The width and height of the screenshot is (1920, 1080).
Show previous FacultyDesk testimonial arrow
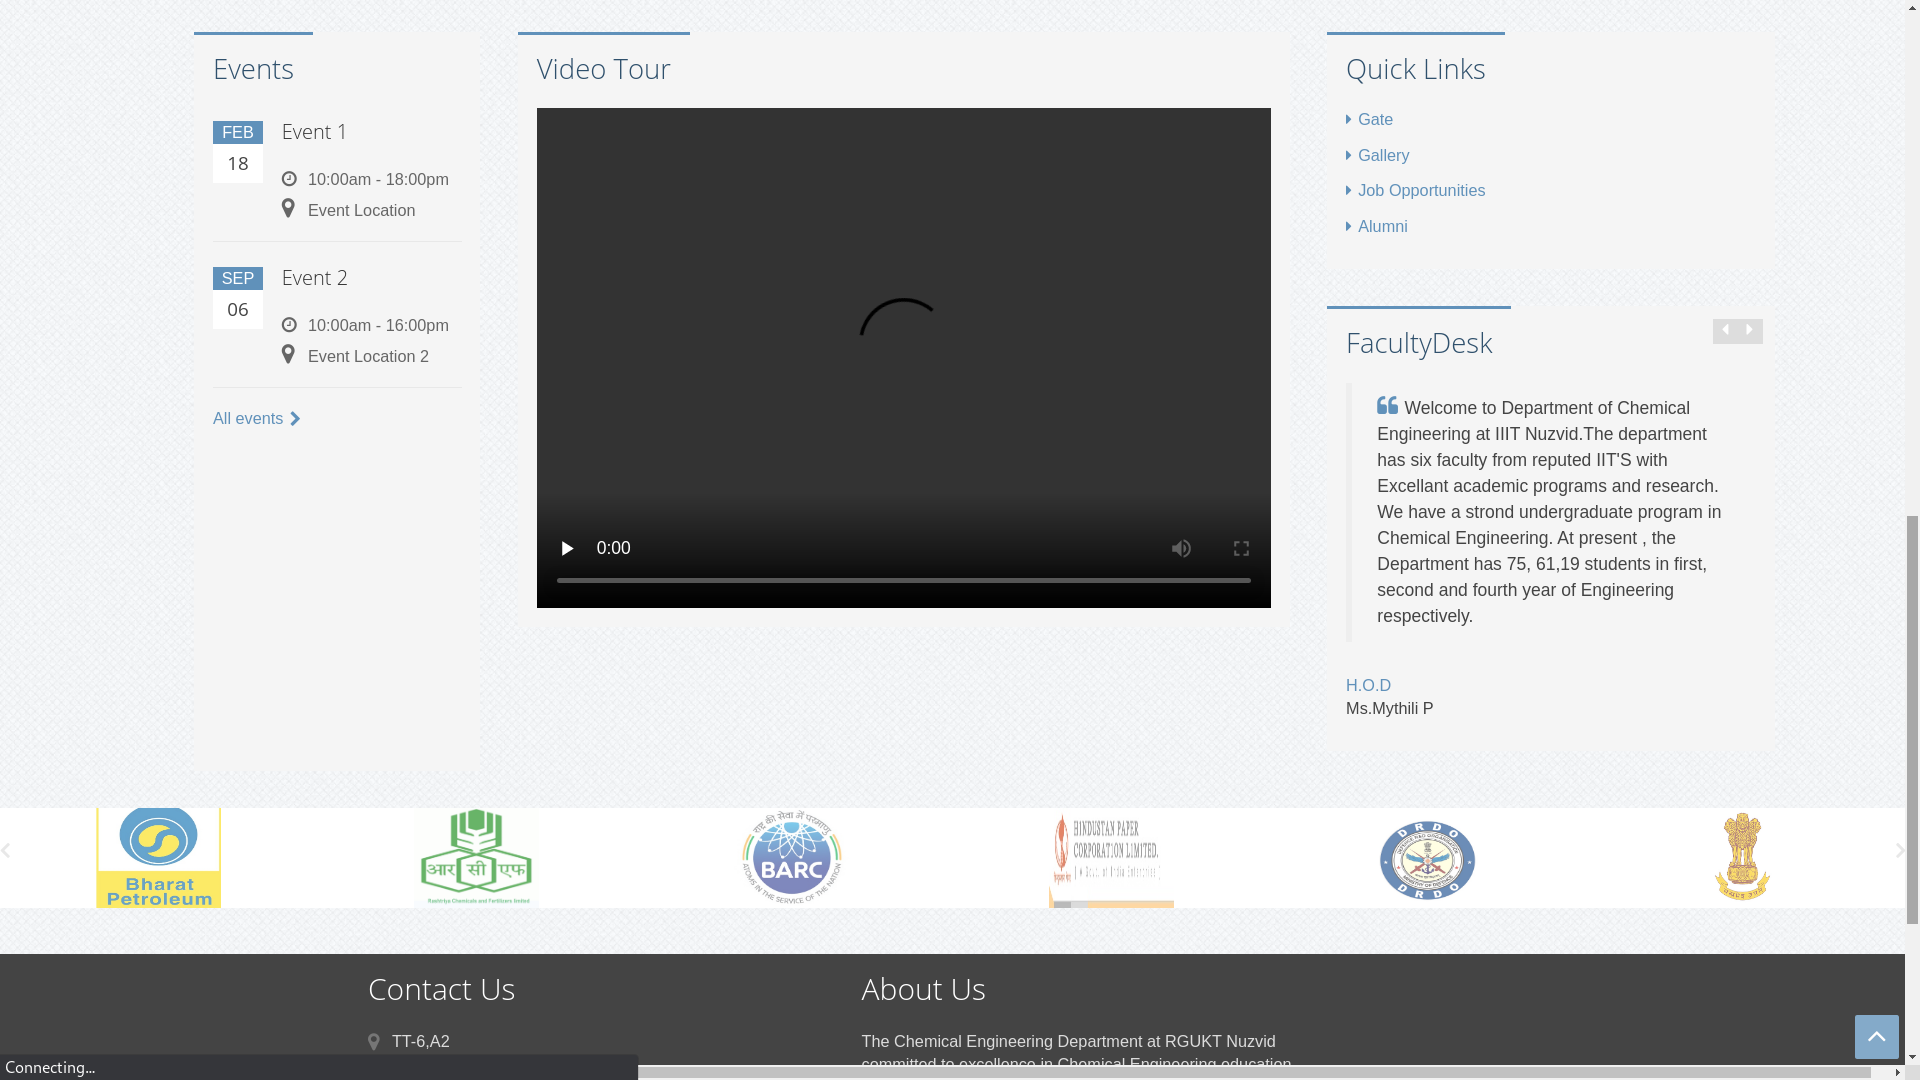1725,331
